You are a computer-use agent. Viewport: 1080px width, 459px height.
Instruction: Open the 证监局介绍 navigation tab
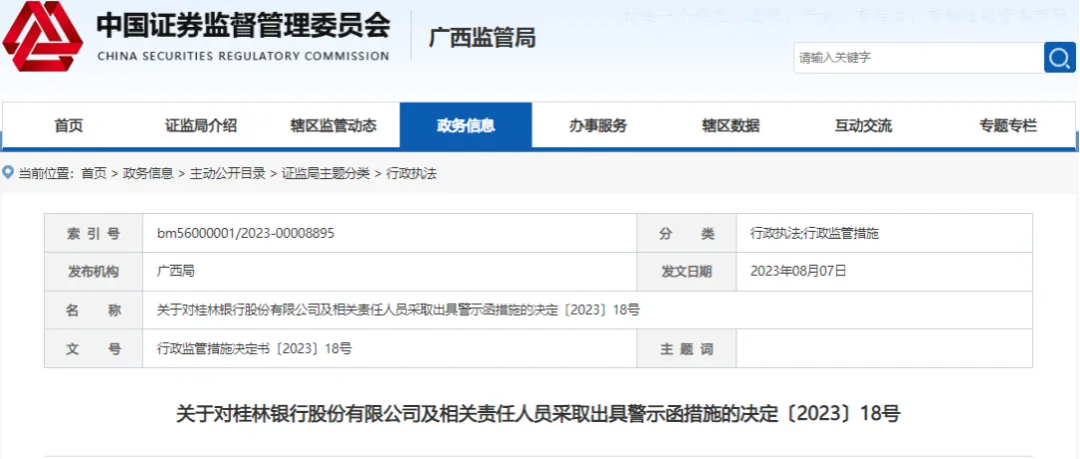(200, 125)
